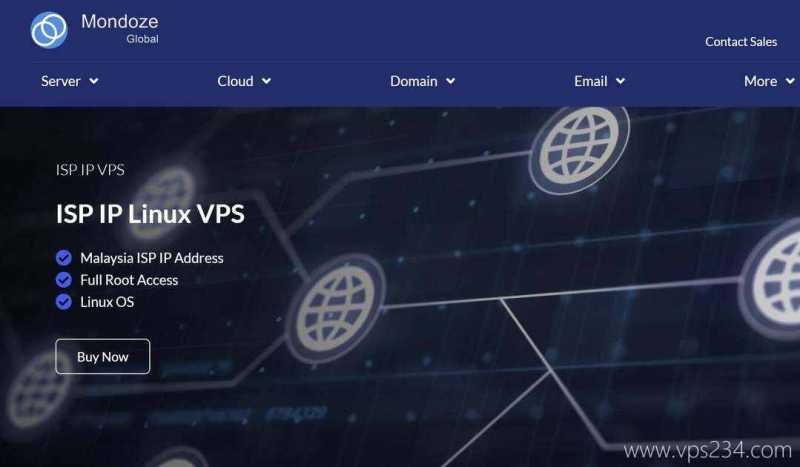Image resolution: width=800 pixels, height=467 pixels.
Task: Open the Email menu item
Action: coord(591,81)
